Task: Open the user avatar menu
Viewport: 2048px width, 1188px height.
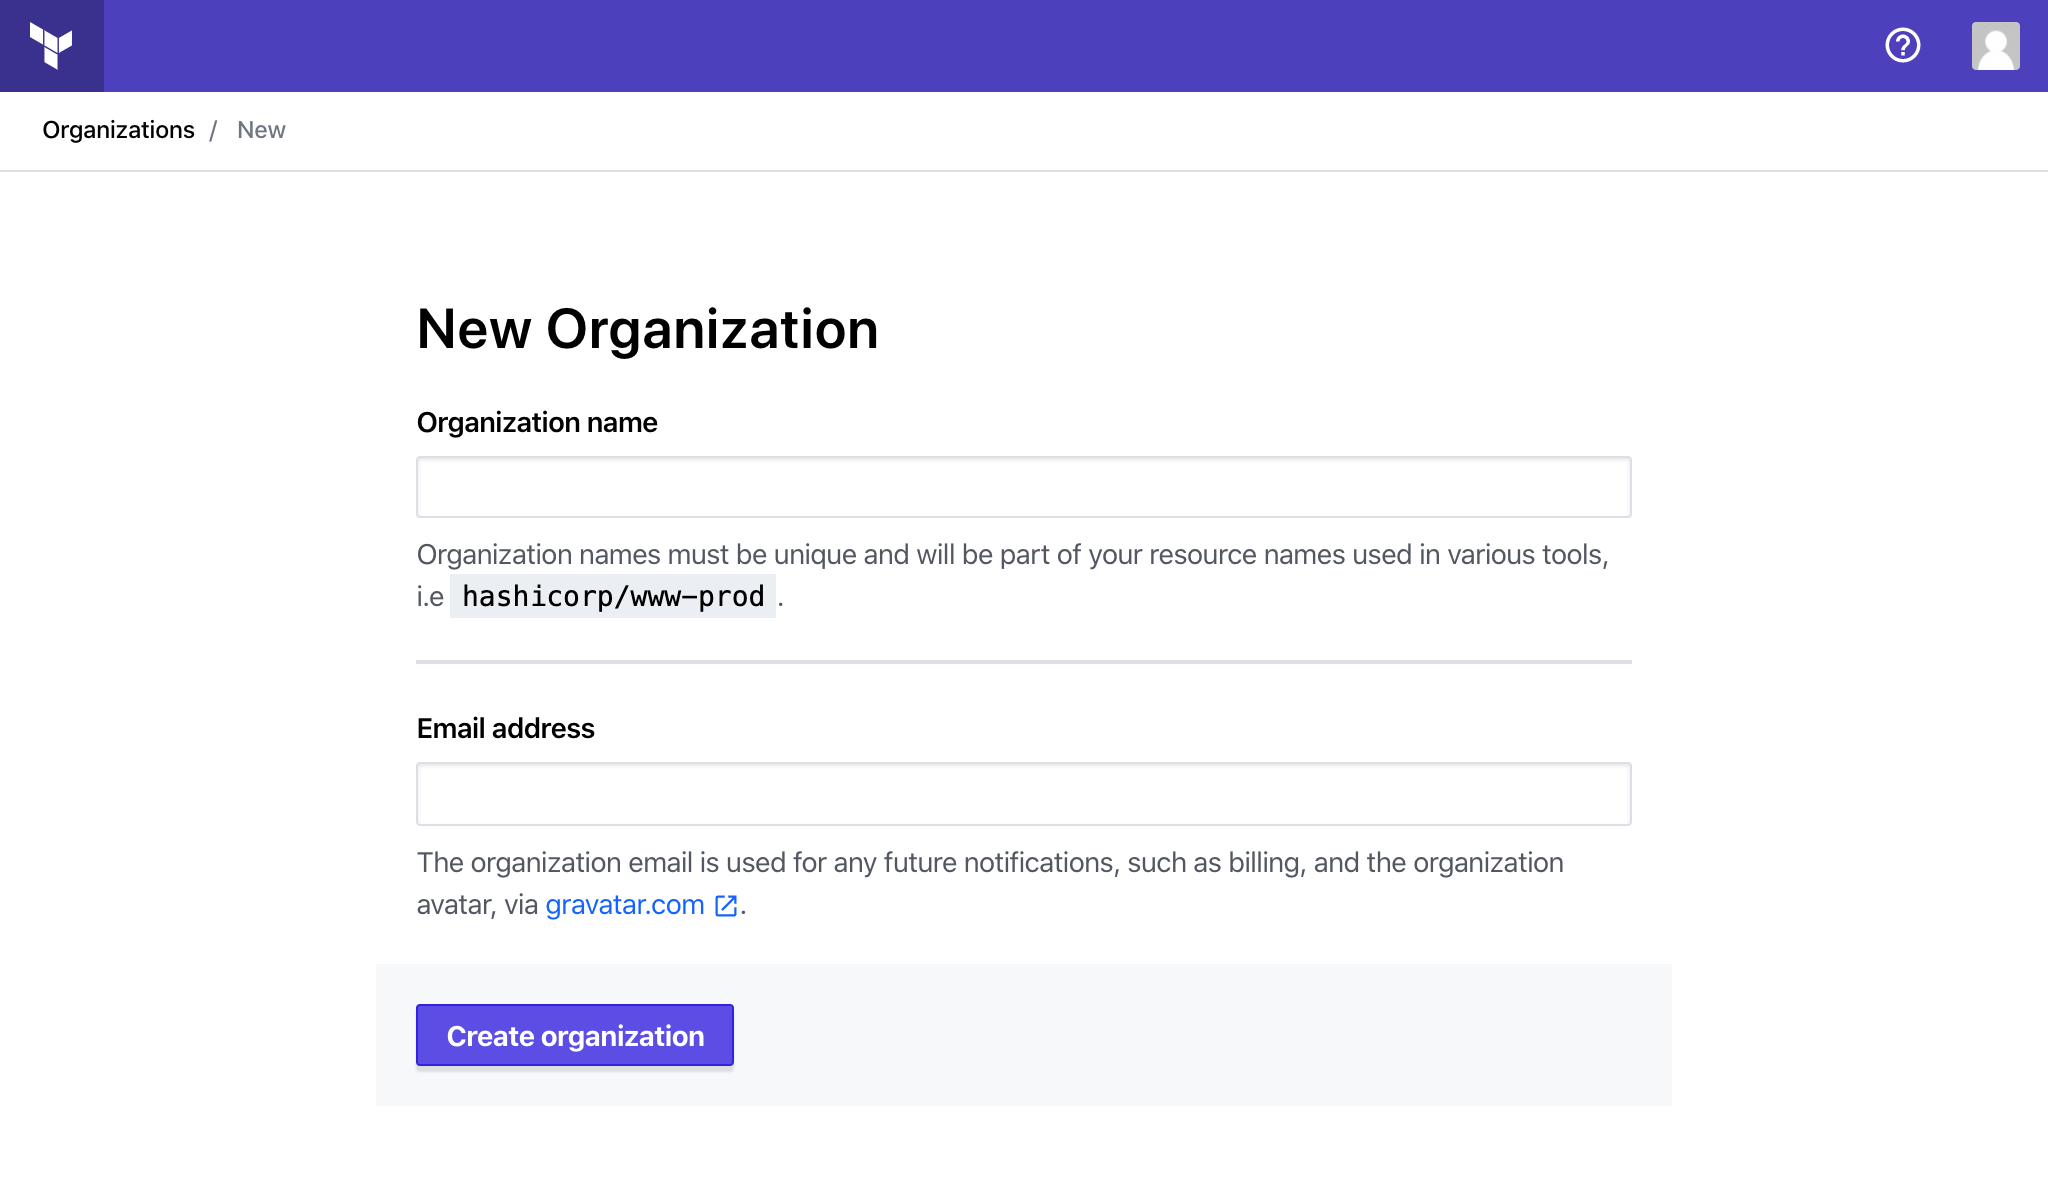Action: (1995, 46)
